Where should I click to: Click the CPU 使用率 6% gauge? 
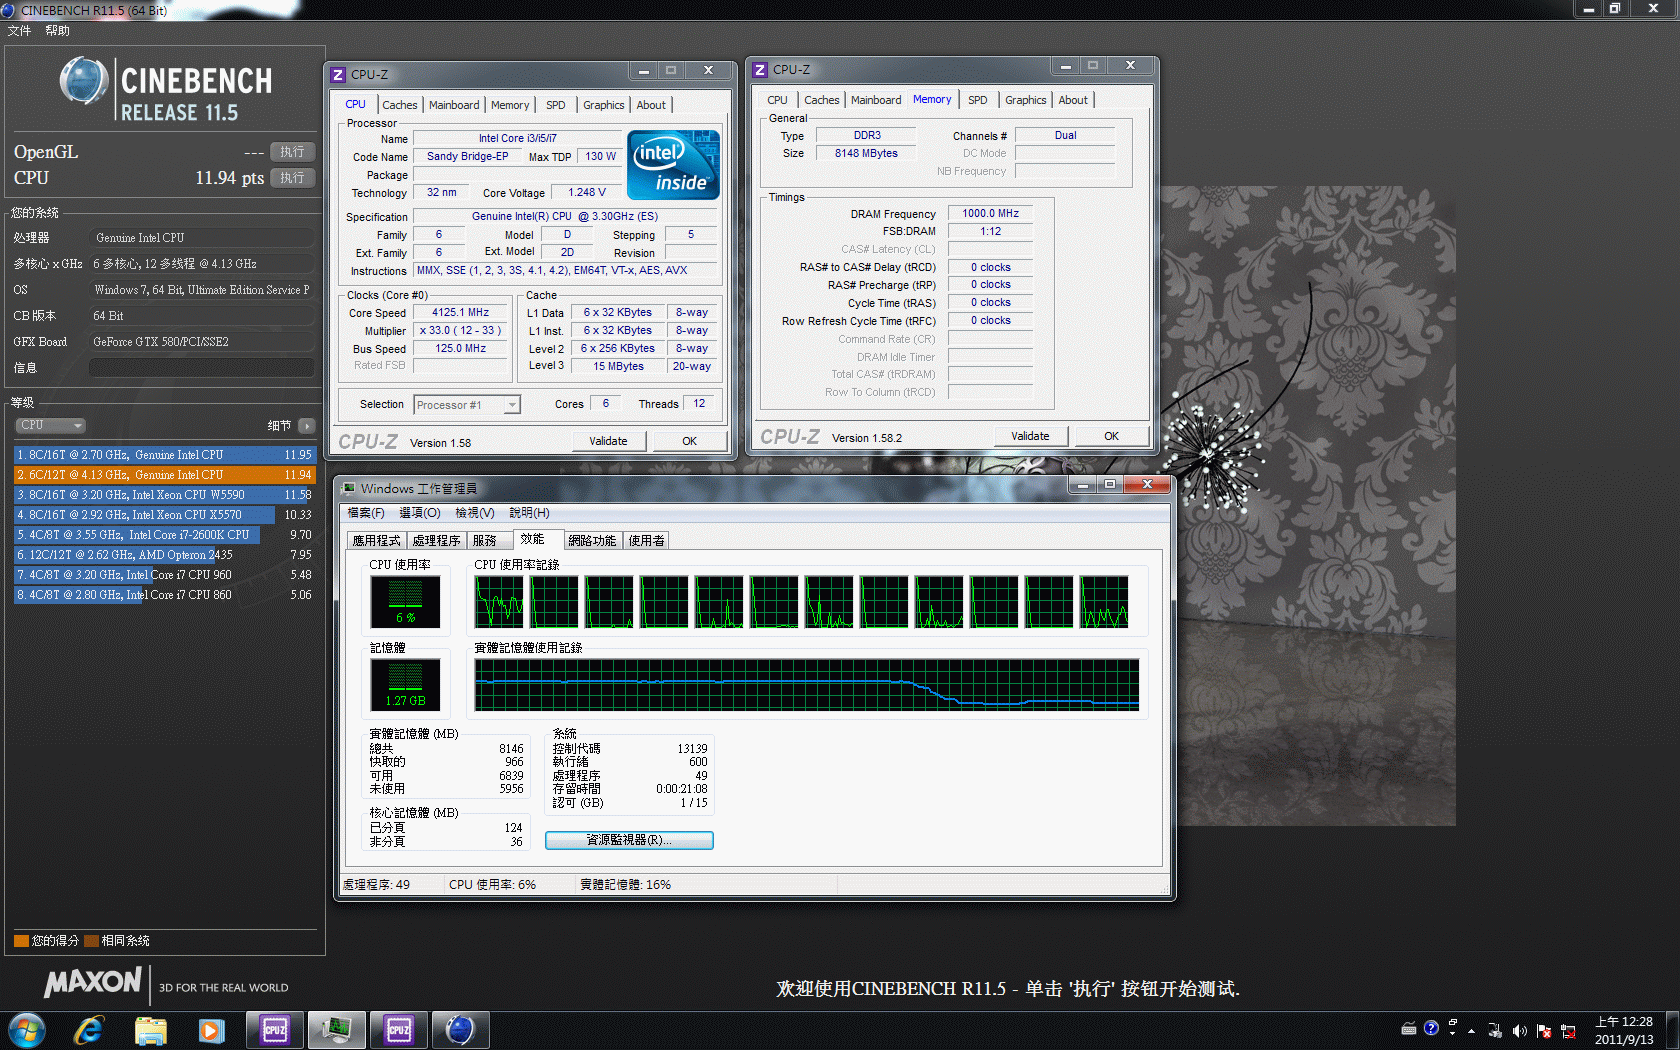405,602
